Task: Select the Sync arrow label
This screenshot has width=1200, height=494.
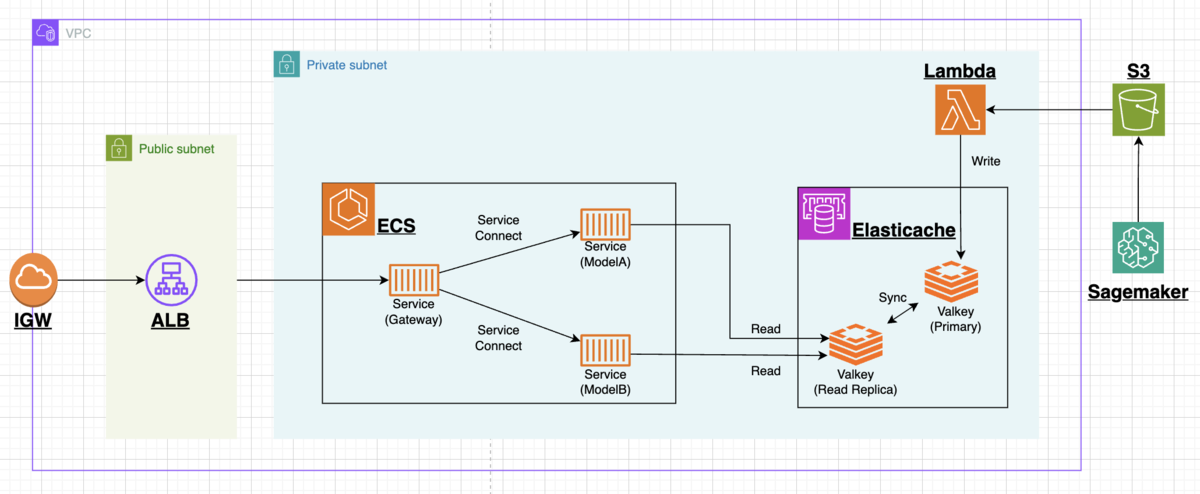Action: (892, 298)
